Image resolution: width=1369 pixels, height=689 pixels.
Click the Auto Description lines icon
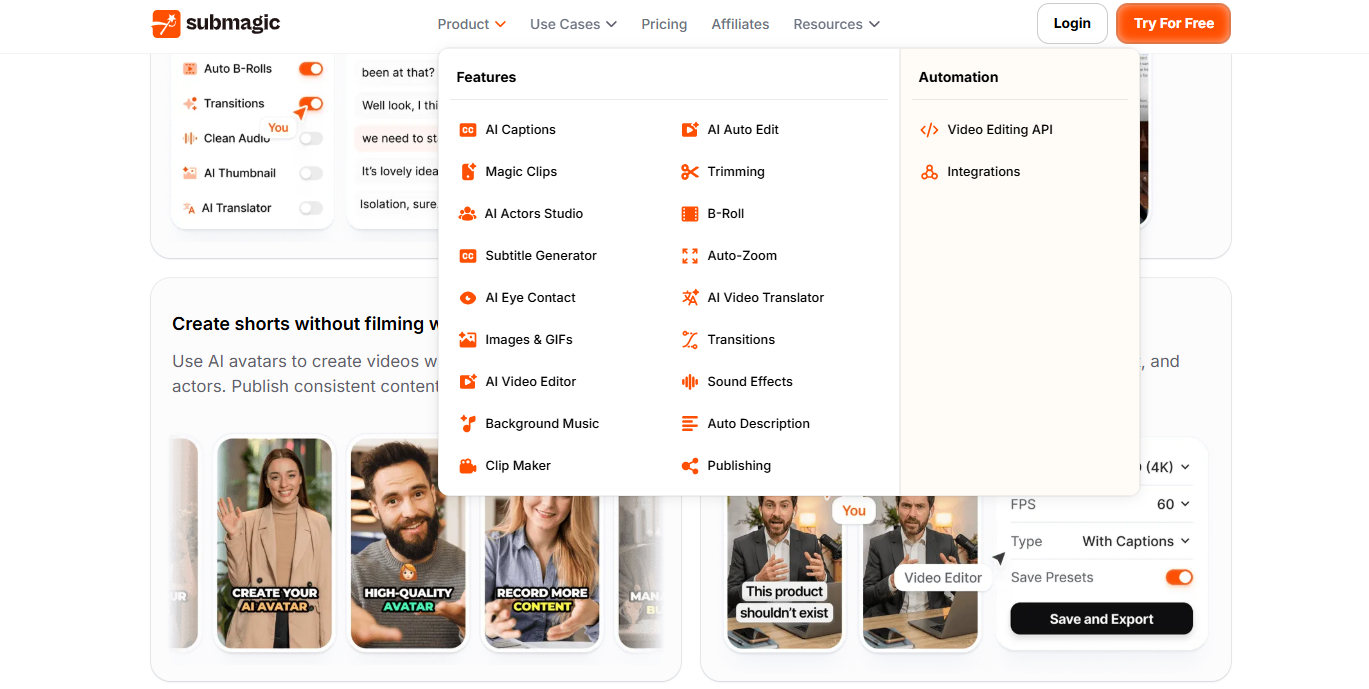[x=690, y=424]
